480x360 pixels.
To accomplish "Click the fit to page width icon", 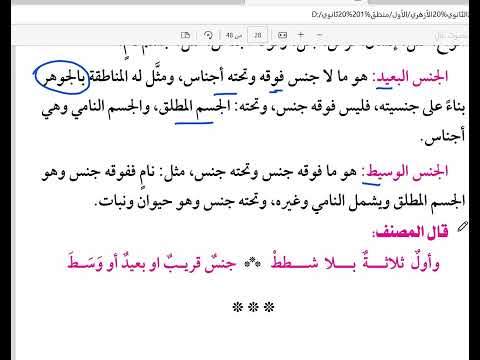I will 282,35.
